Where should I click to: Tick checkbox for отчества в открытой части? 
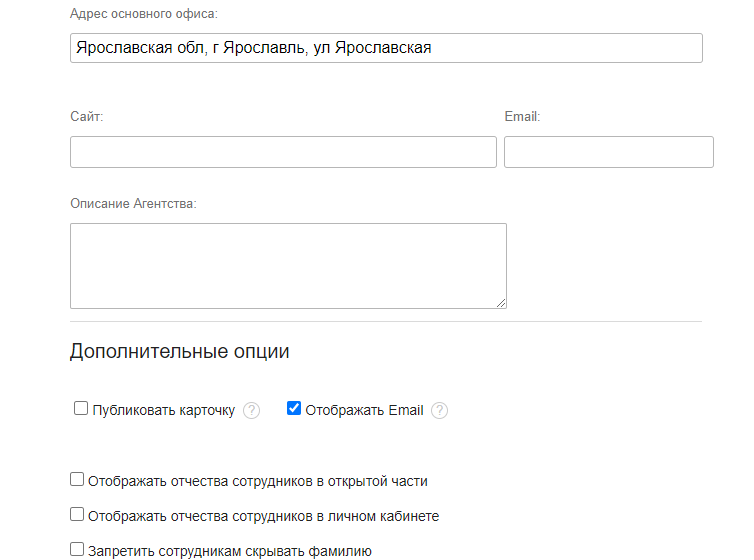(77, 480)
